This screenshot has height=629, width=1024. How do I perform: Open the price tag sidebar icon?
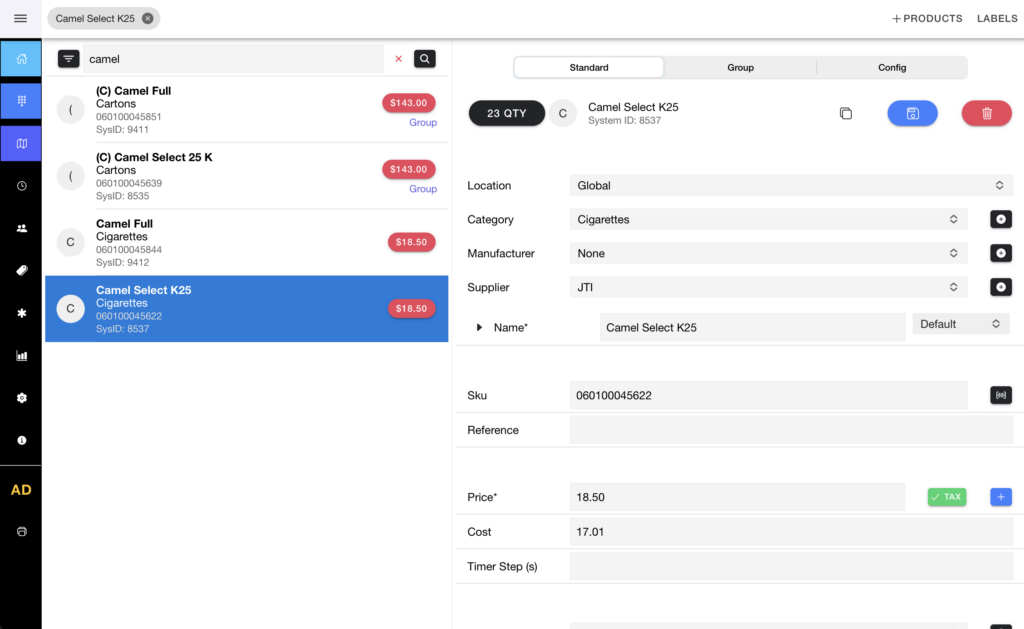(22, 270)
